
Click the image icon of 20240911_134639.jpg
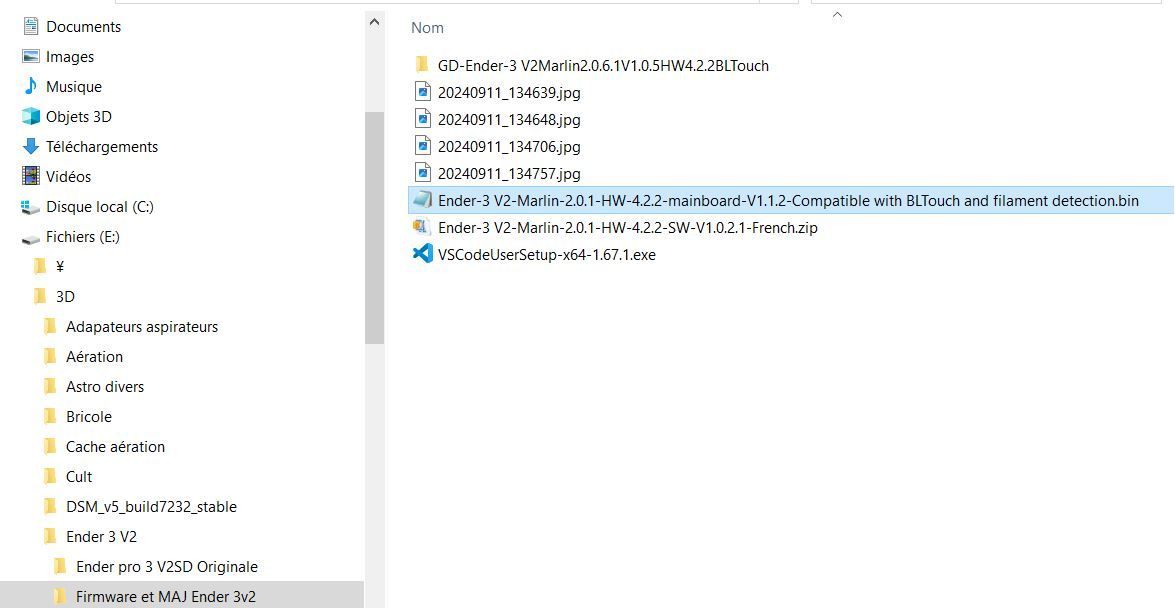coord(423,91)
